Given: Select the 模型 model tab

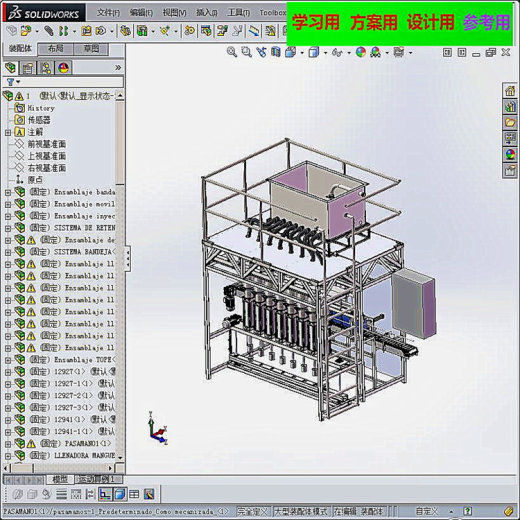Looking at the screenshot, I should coord(60,480).
